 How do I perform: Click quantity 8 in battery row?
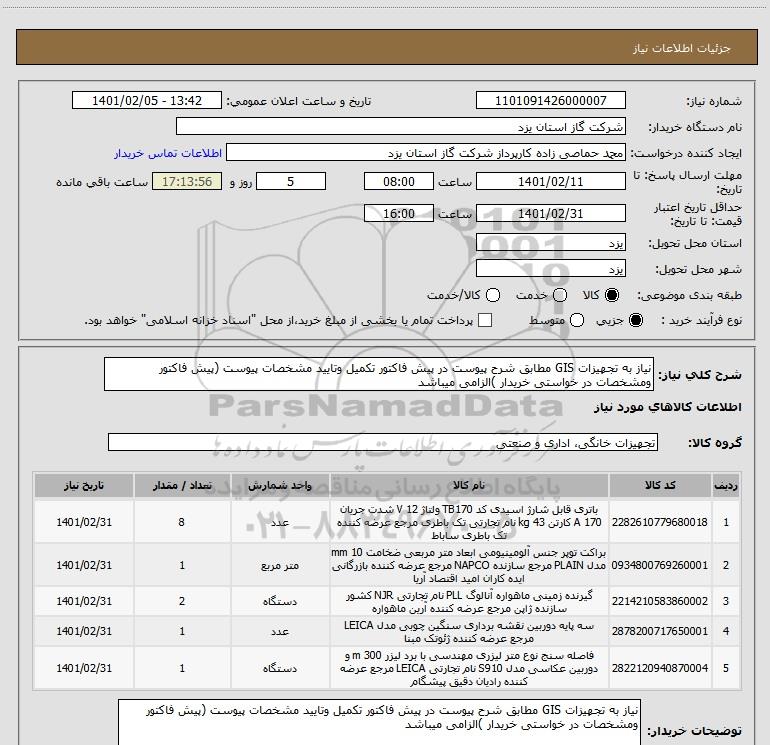181,522
